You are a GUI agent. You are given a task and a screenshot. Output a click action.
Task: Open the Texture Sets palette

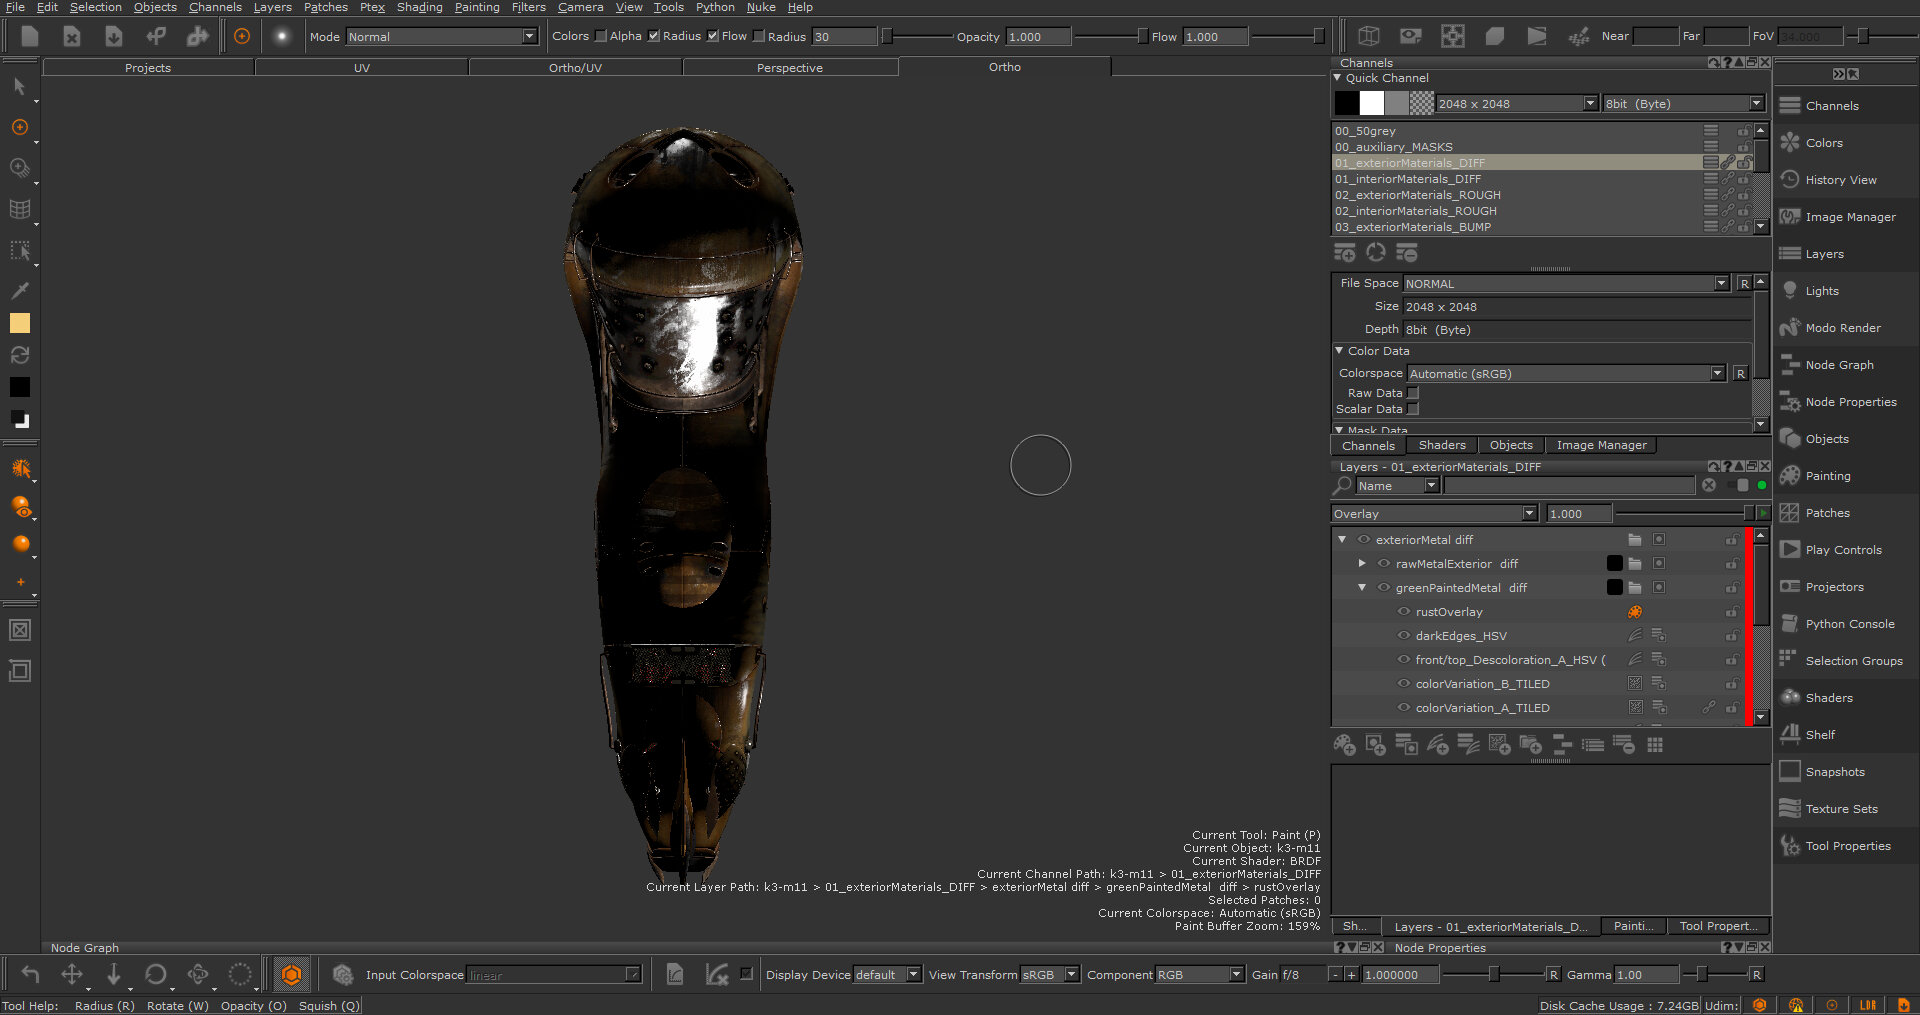[x=1841, y=809]
